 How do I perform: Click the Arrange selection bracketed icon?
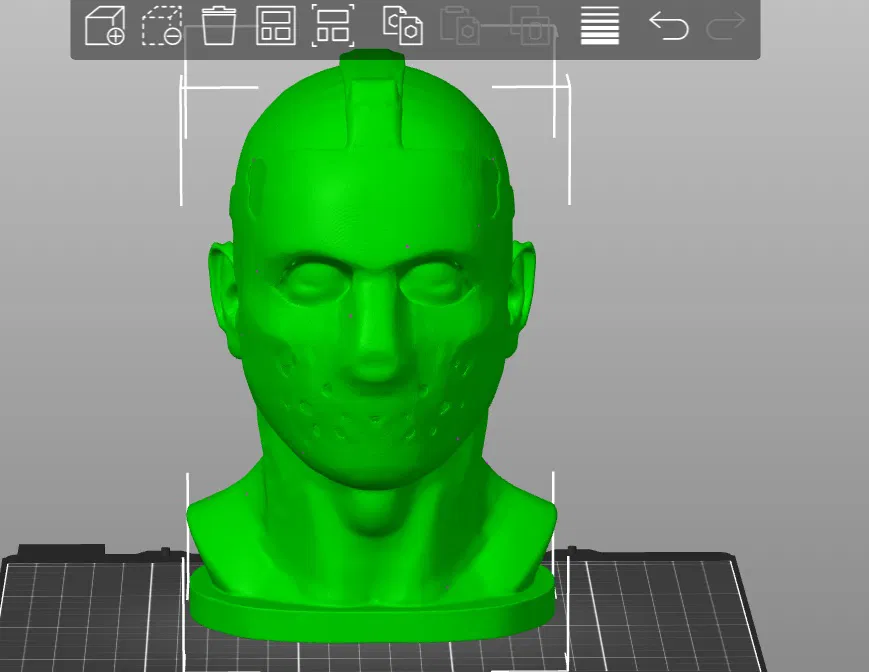click(333, 25)
